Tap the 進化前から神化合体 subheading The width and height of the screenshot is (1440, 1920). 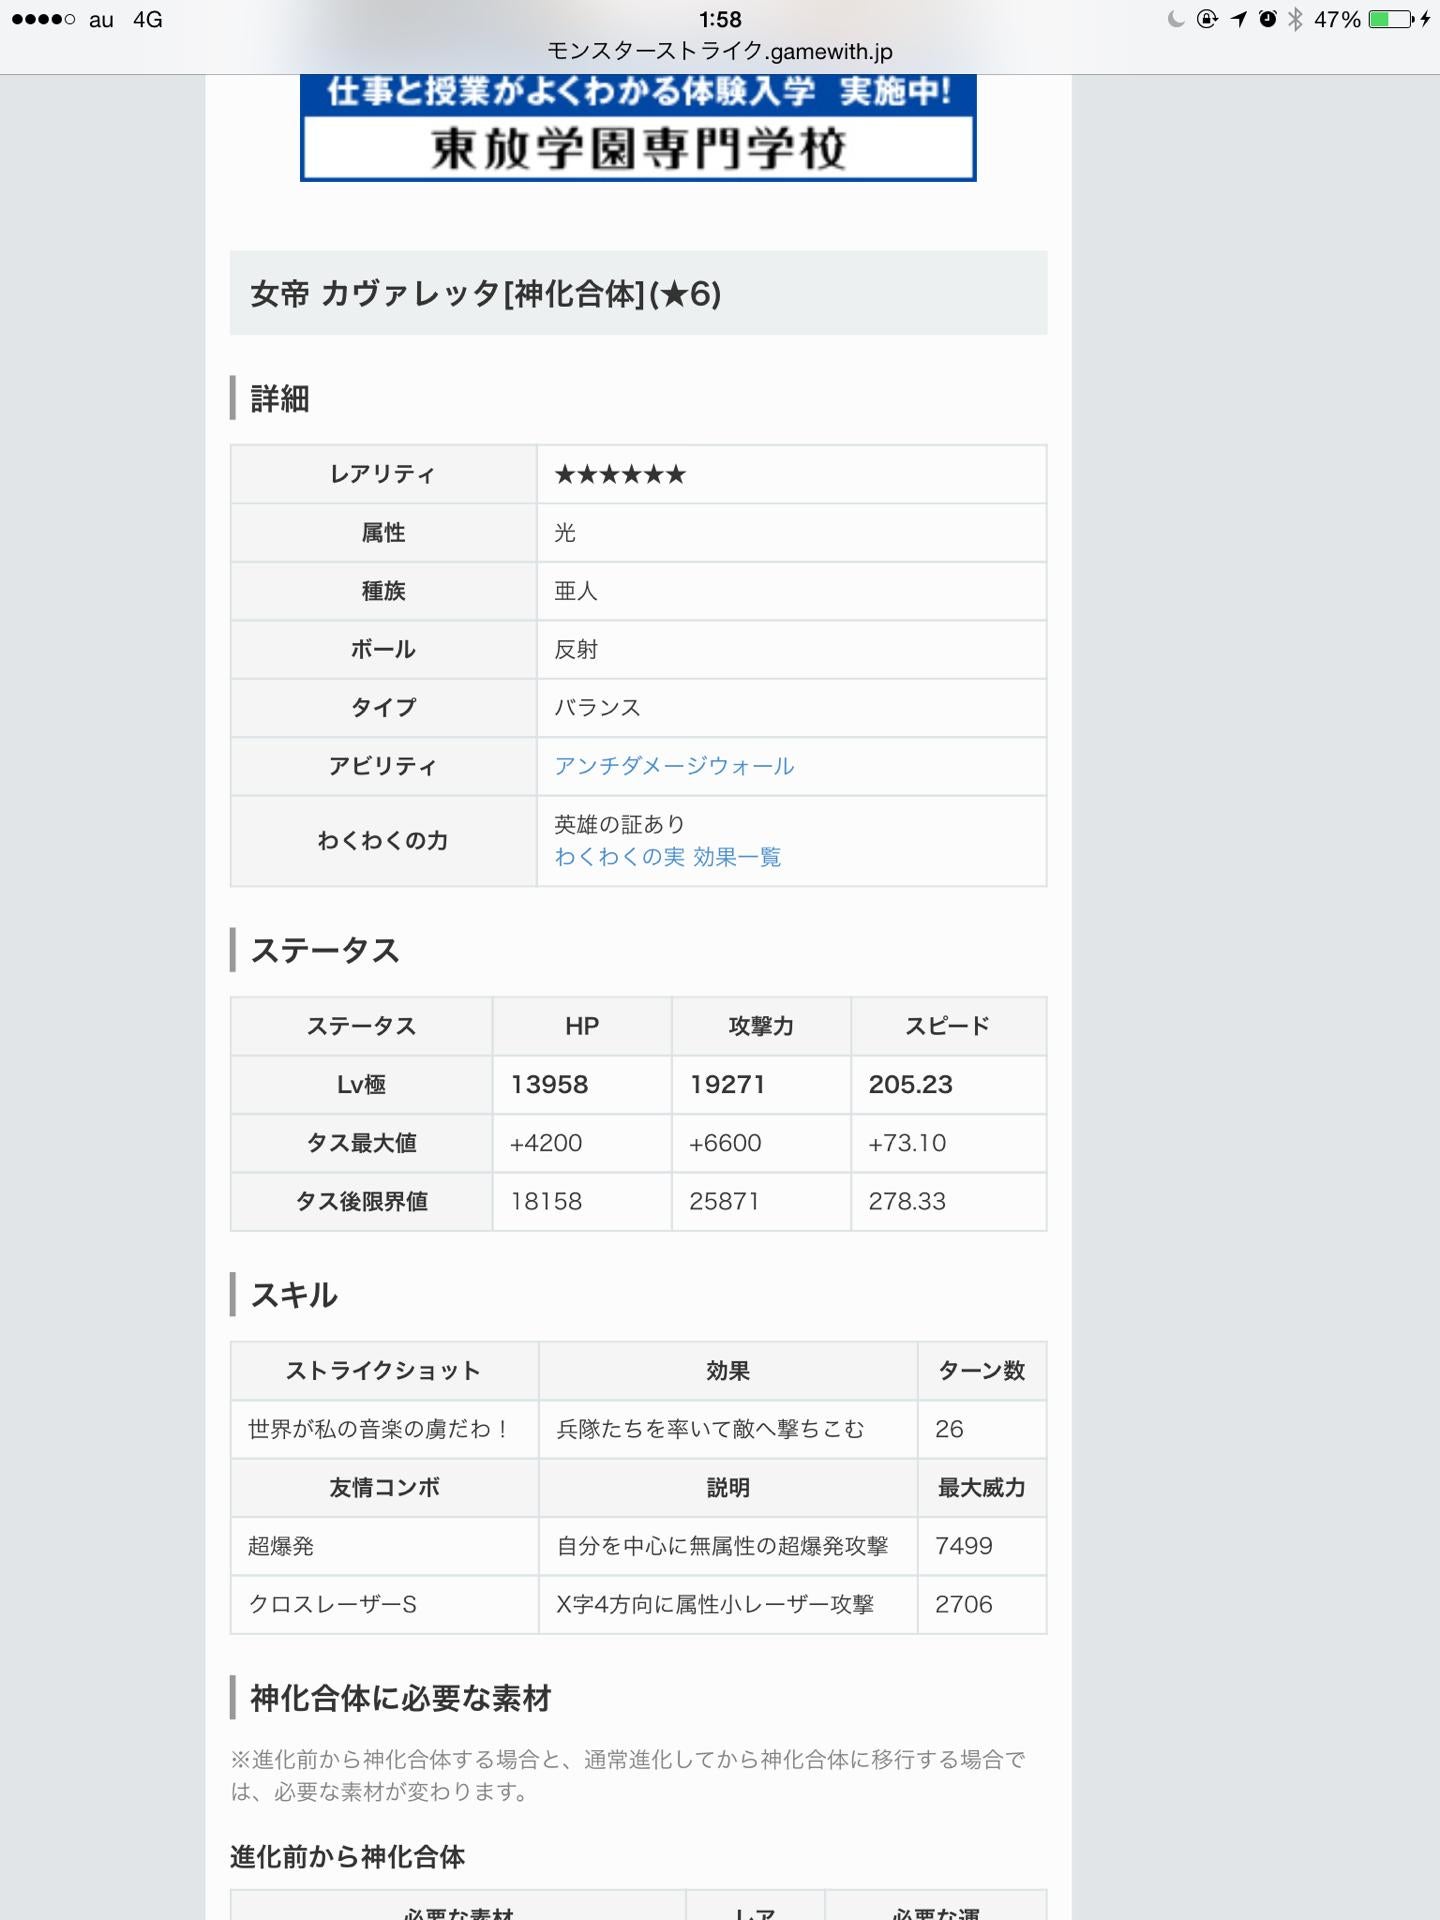(347, 1857)
